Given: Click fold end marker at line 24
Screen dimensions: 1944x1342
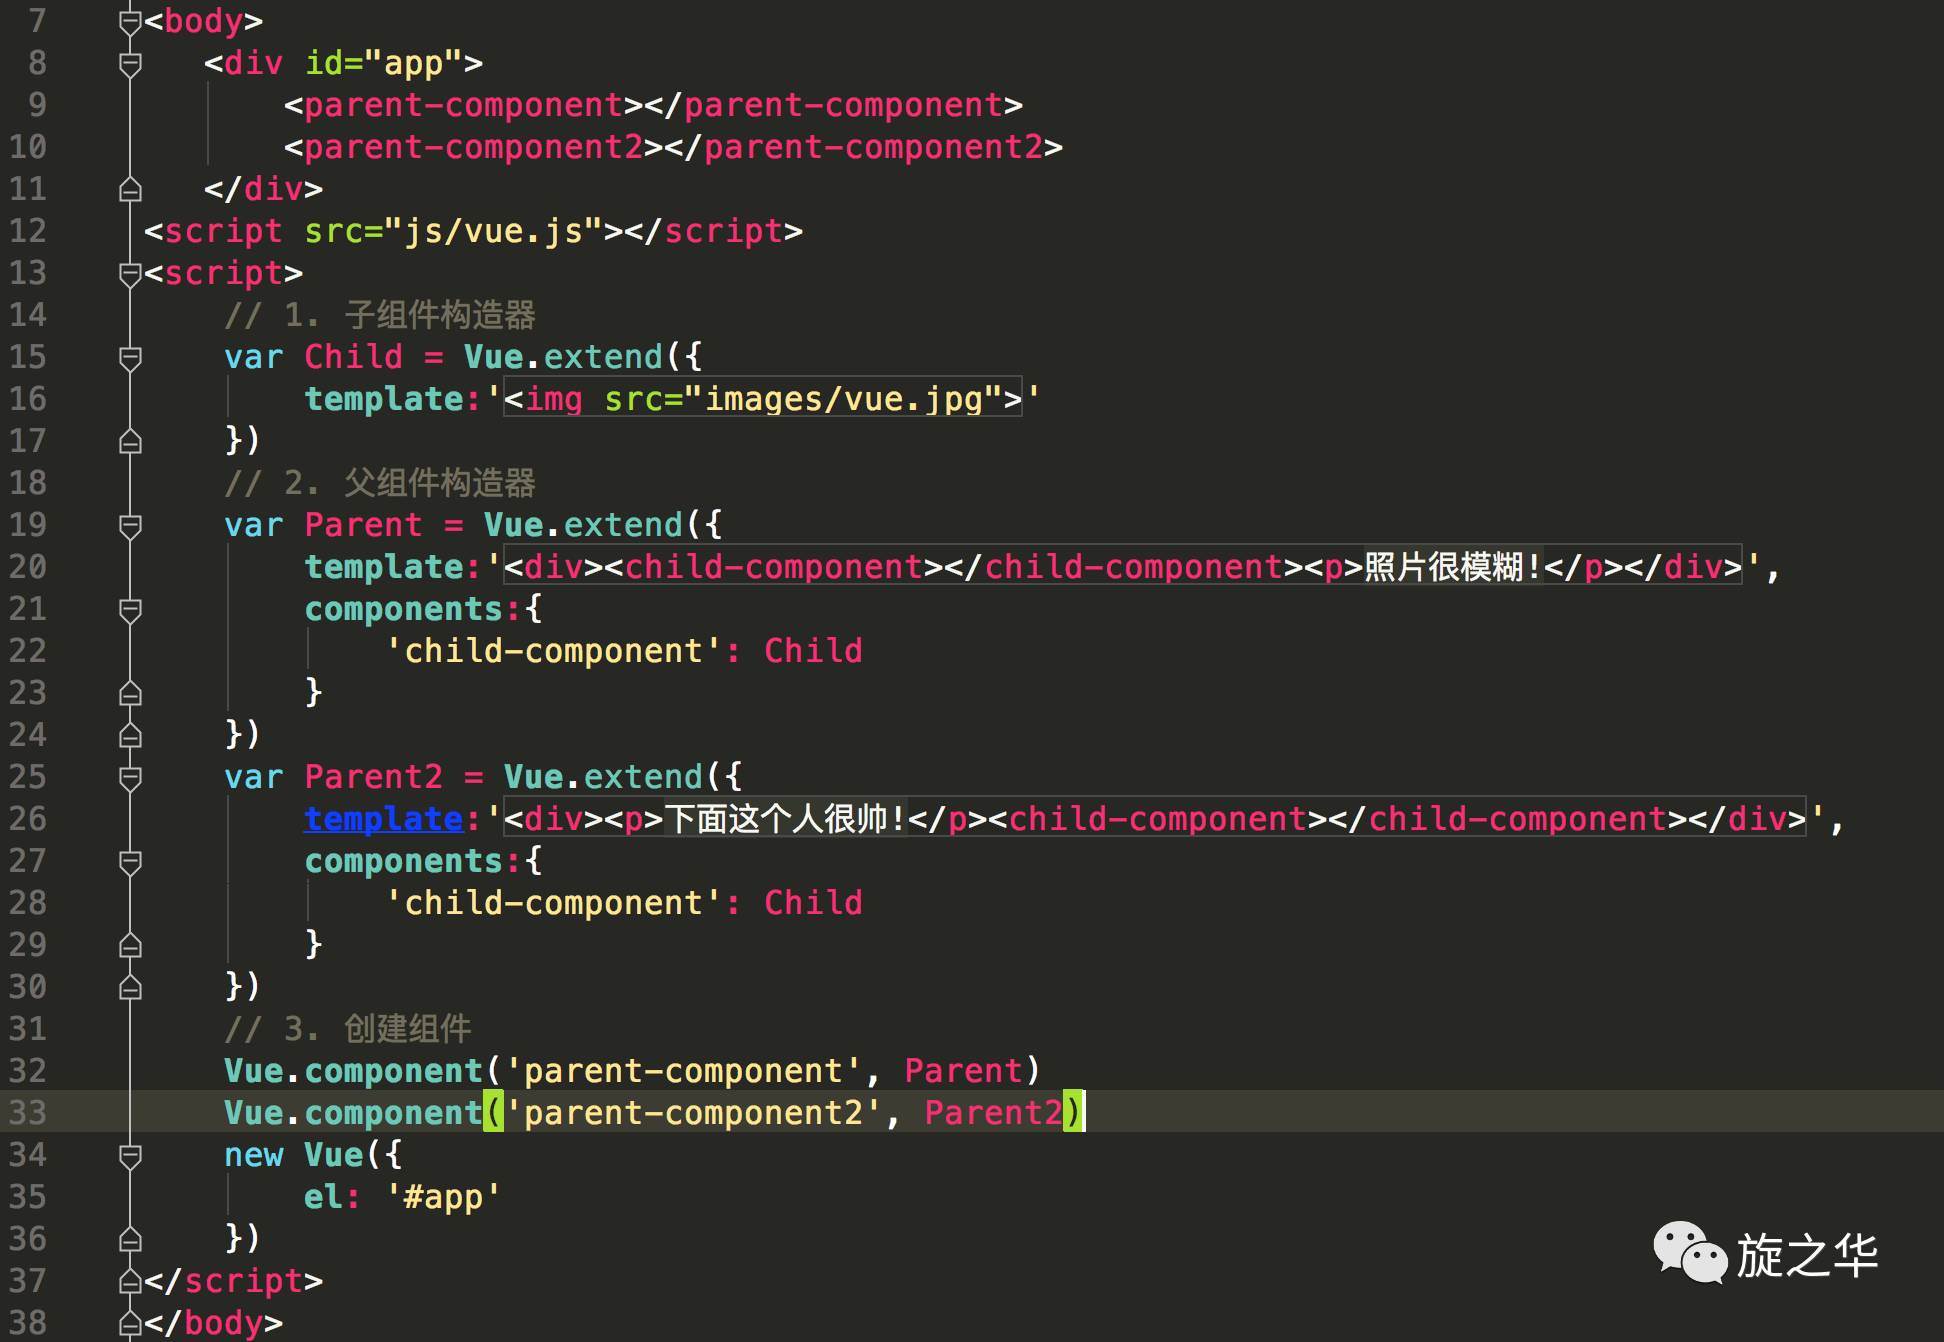Looking at the screenshot, I should [x=130, y=735].
